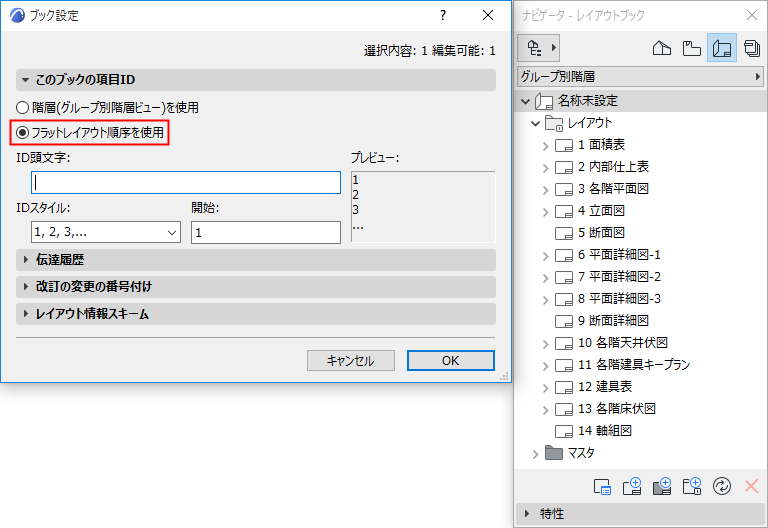Click the new subset icon

[692, 486]
